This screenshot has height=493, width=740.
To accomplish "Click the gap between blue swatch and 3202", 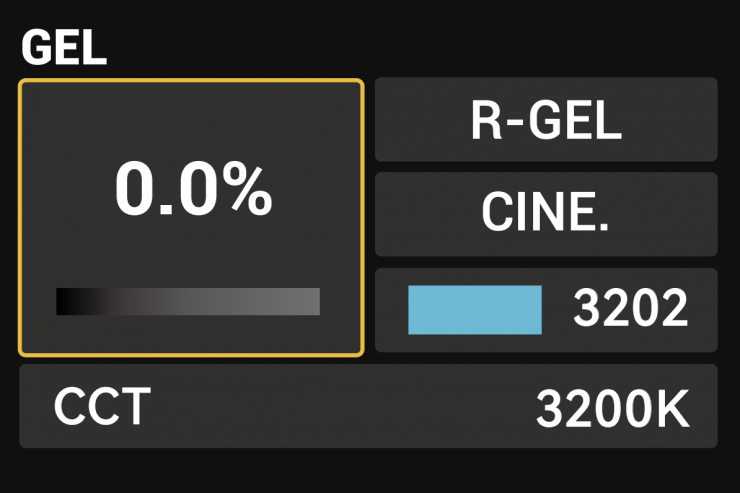I will [557, 310].
